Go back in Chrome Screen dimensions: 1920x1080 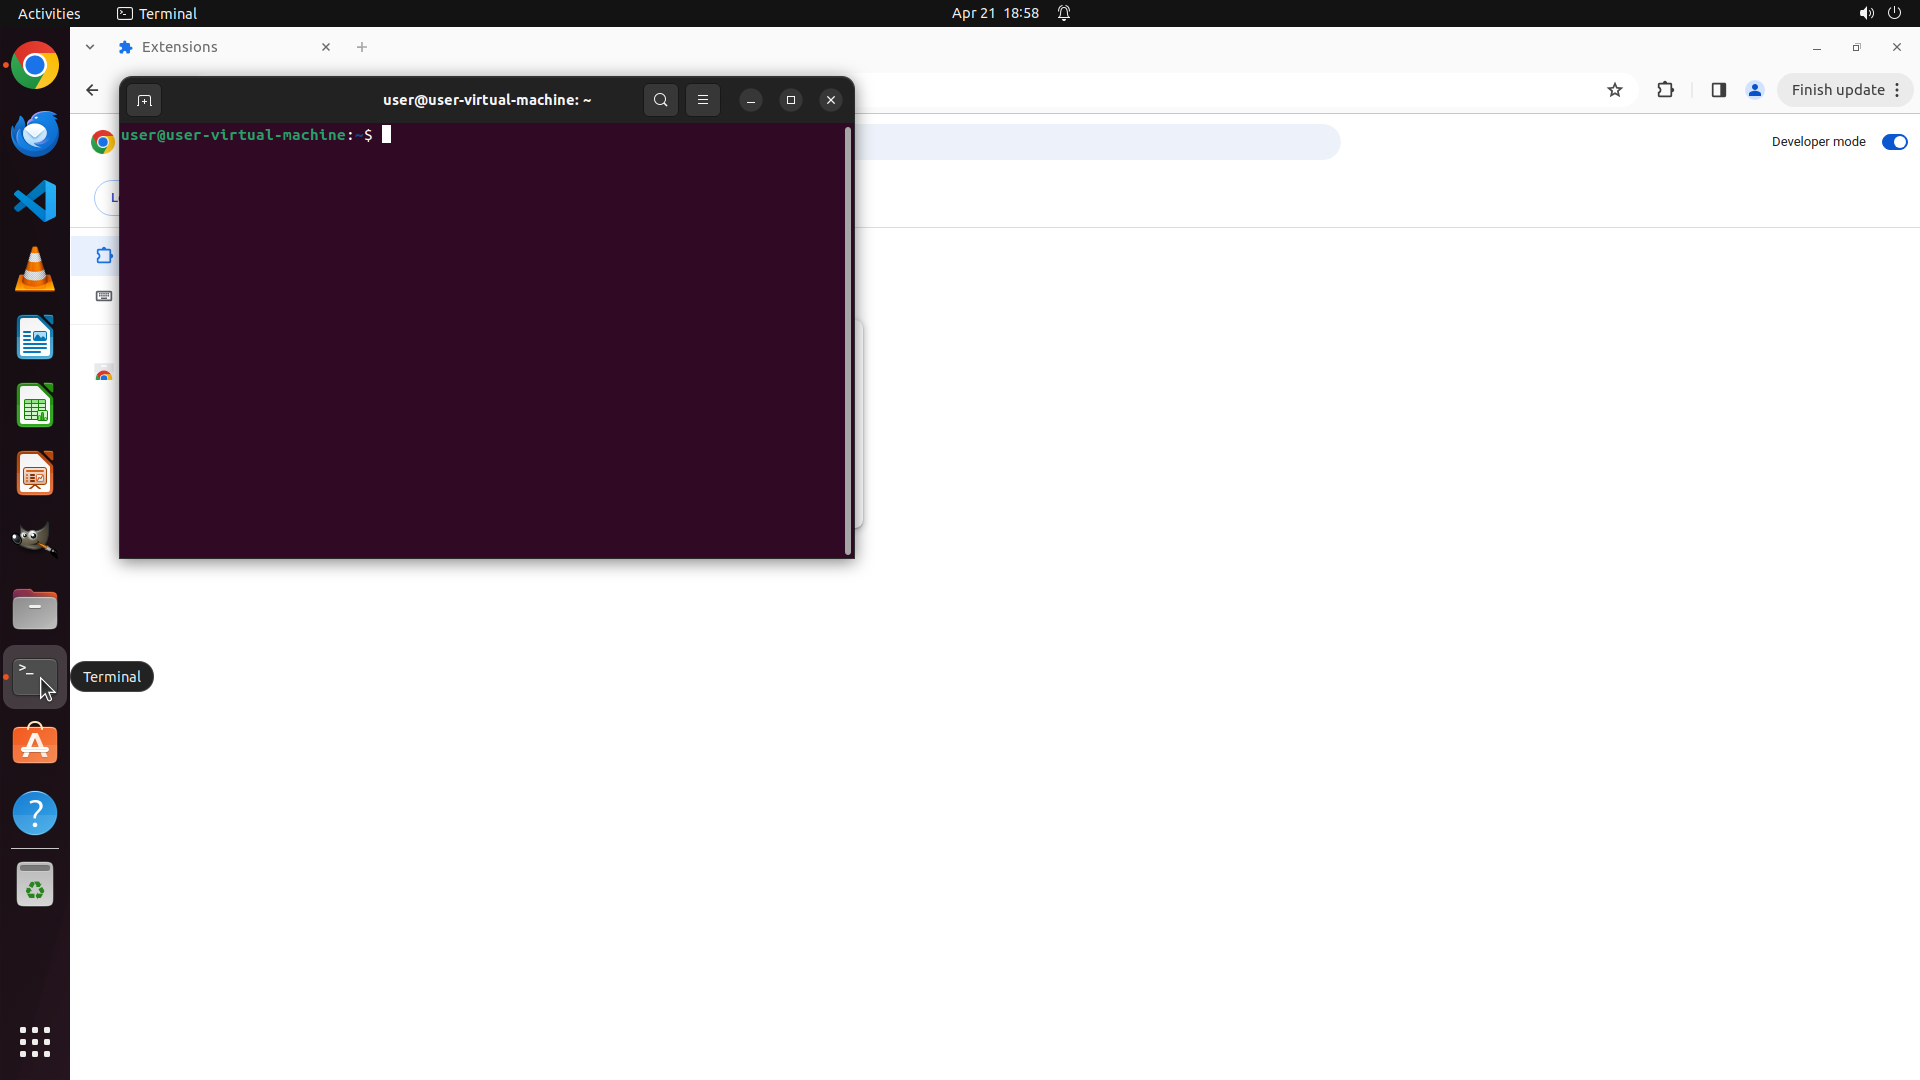click(92, 90)
